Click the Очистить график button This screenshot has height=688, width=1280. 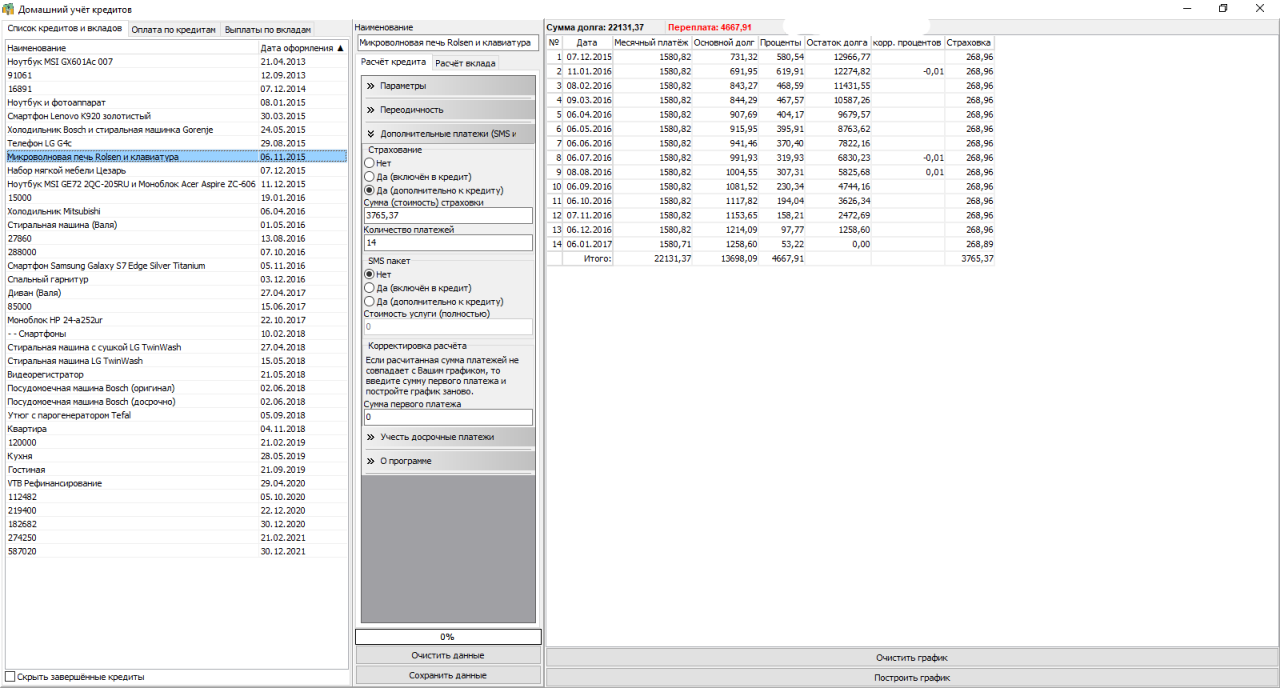911,658
